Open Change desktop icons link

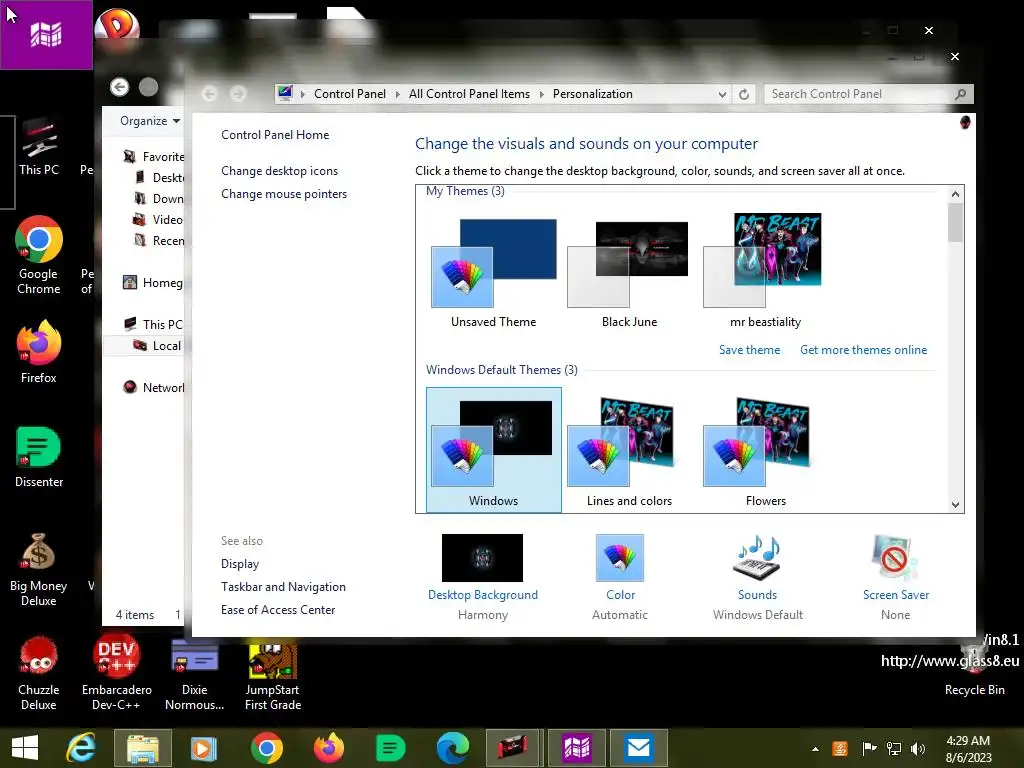[280, 170]
